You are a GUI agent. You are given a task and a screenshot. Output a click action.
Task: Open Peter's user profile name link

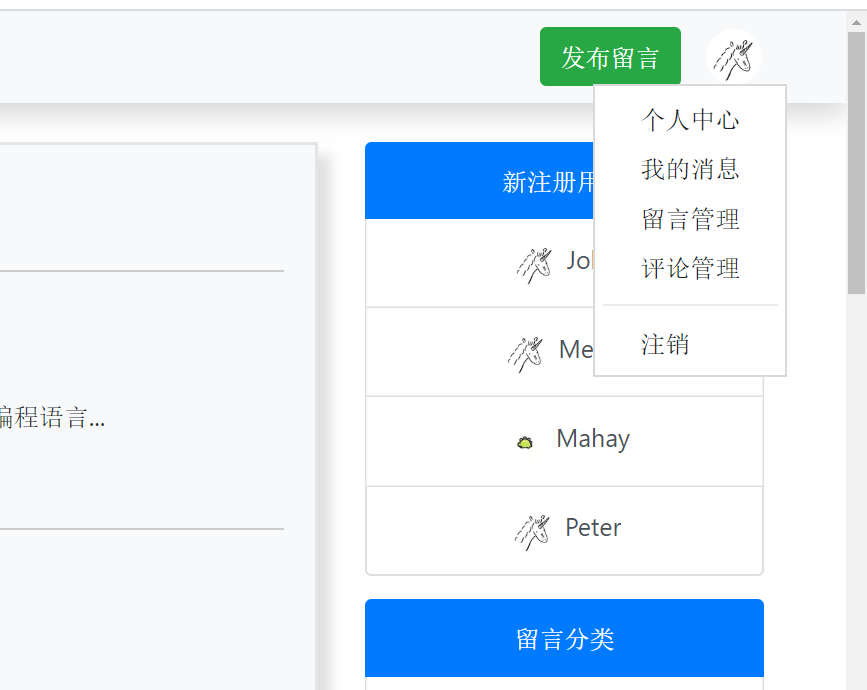(x=593, y=527)
